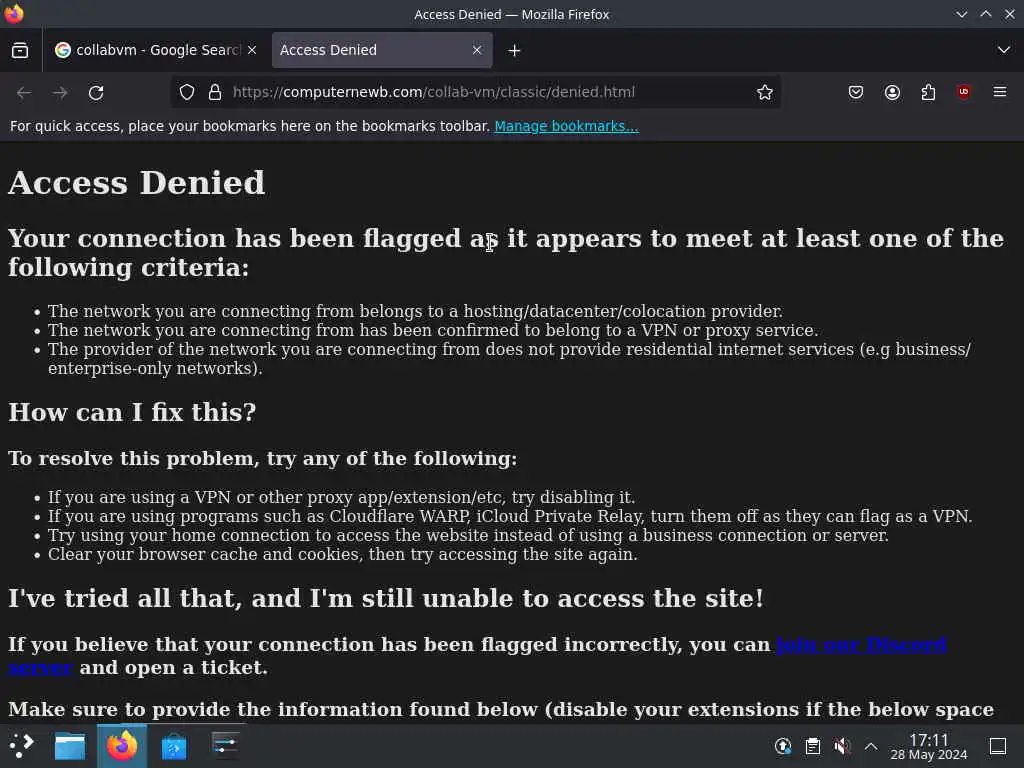Open the Firefox account menu
The height and width of the screenshot is (768, 1024).
(x=892, y=92)
